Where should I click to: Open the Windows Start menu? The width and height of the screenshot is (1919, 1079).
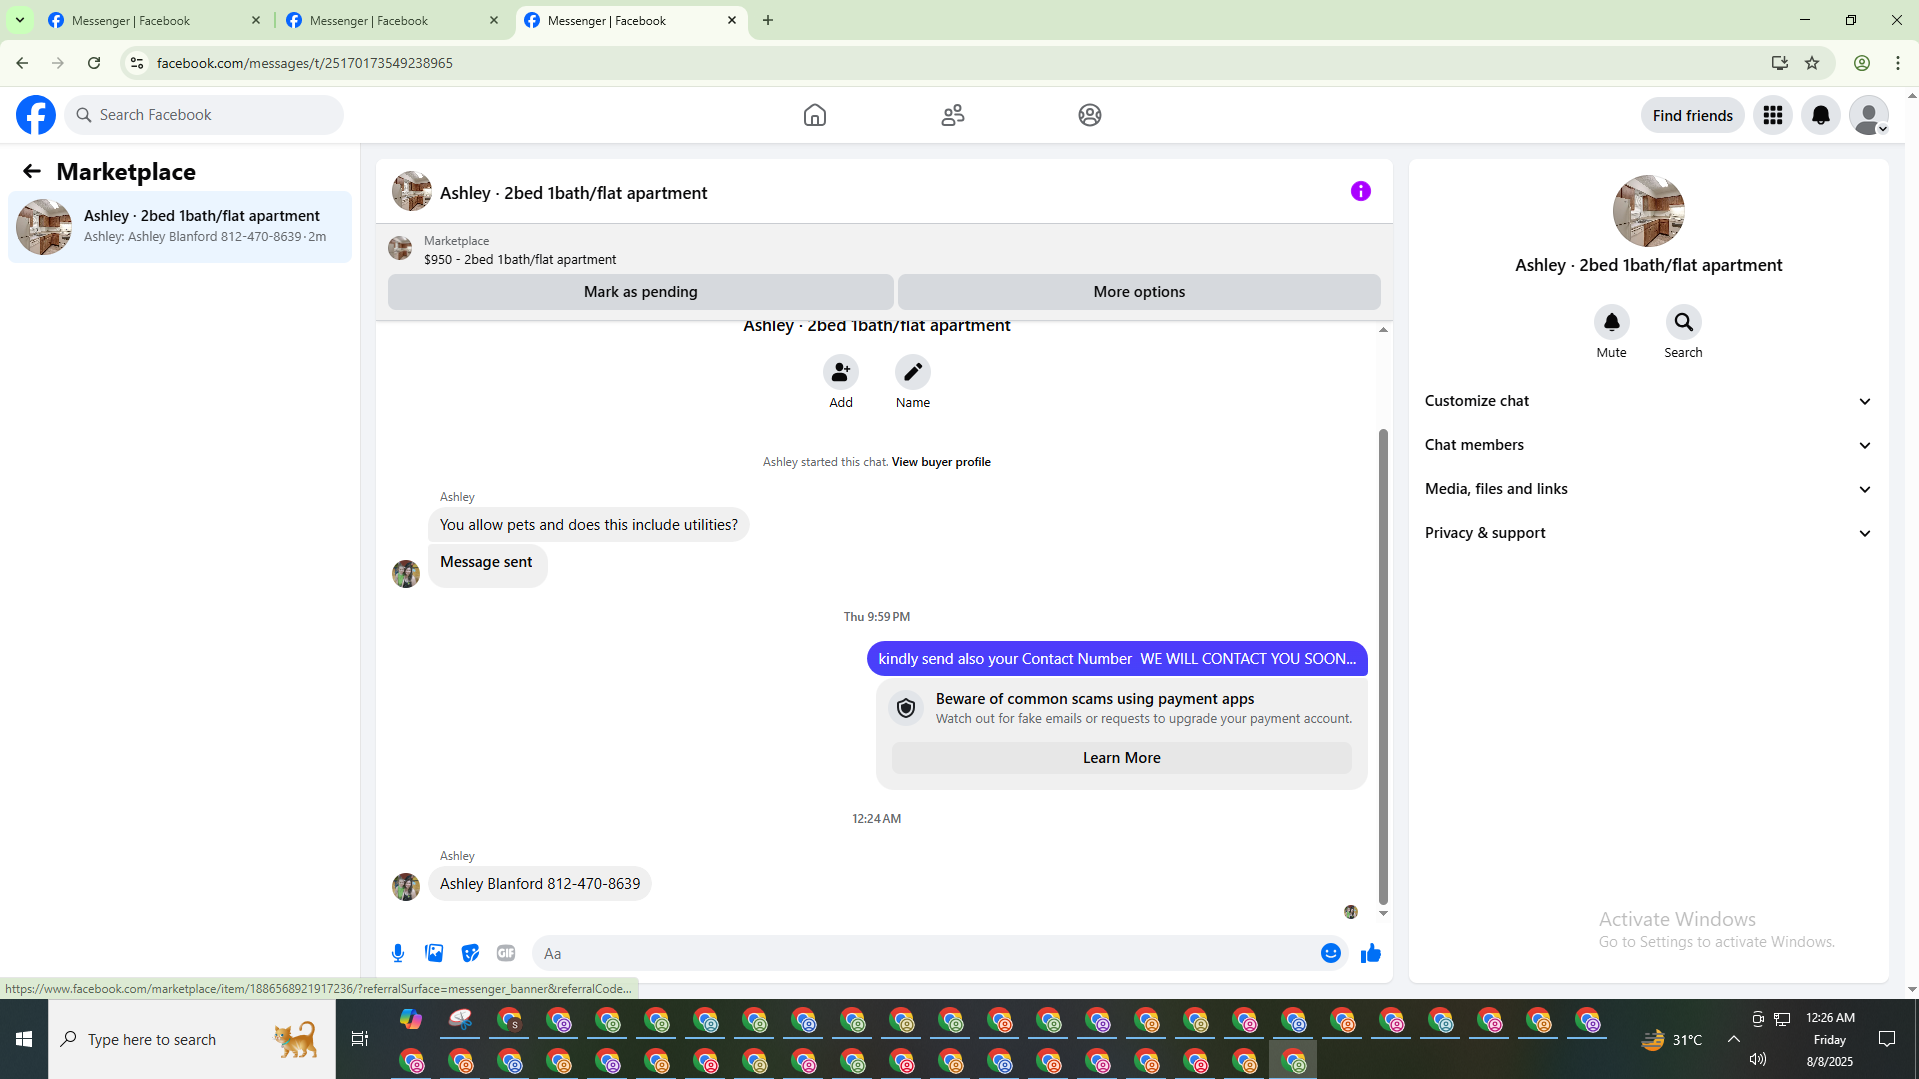[24, 1039]
